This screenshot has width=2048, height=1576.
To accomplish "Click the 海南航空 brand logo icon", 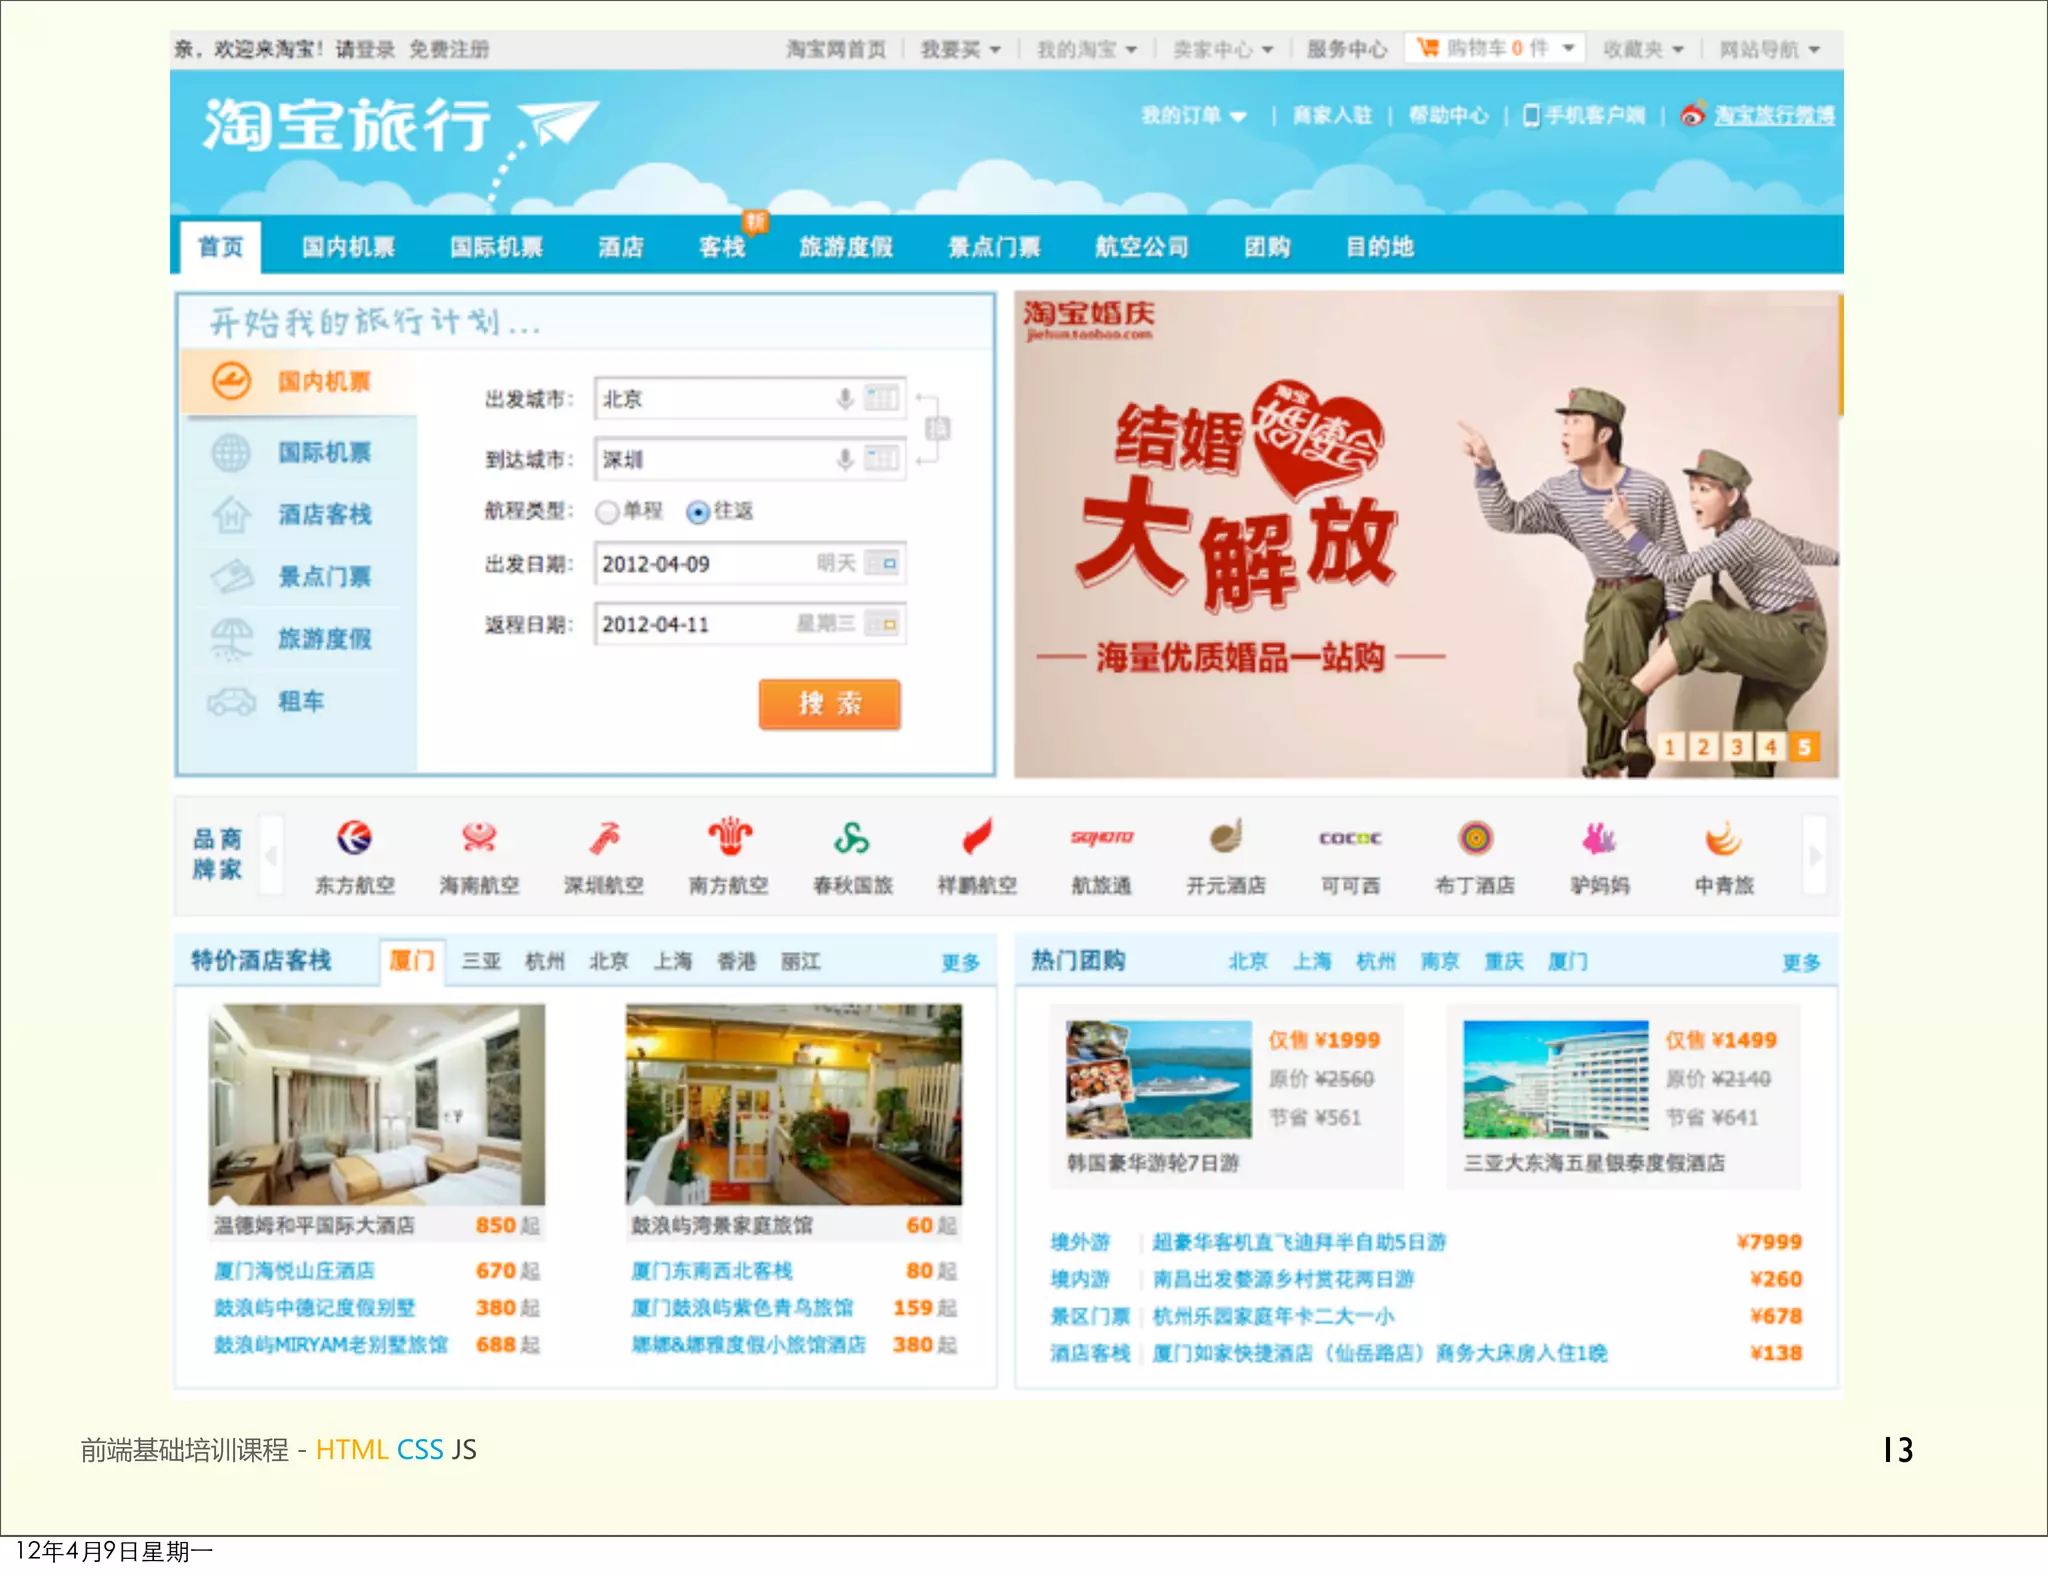I will pos(479,837).
